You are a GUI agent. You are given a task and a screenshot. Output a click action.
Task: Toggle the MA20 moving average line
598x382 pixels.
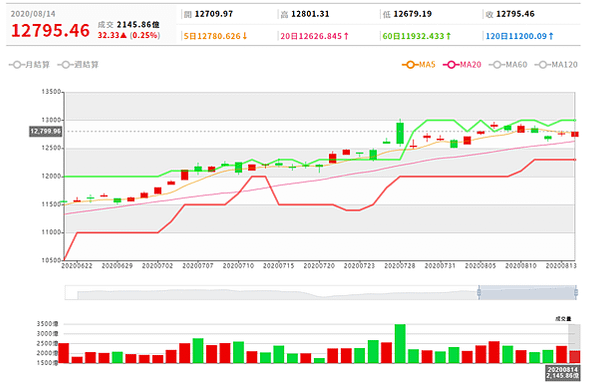click(x=462, y=65)
